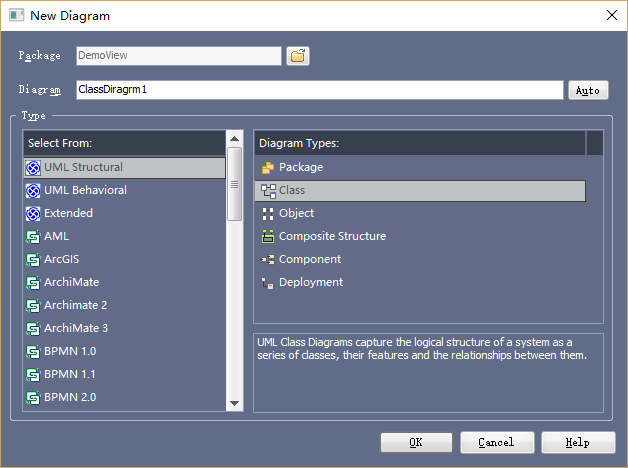Click the Select From scrollbar thumb
This screenshot has height=468, width=628.
235,184
